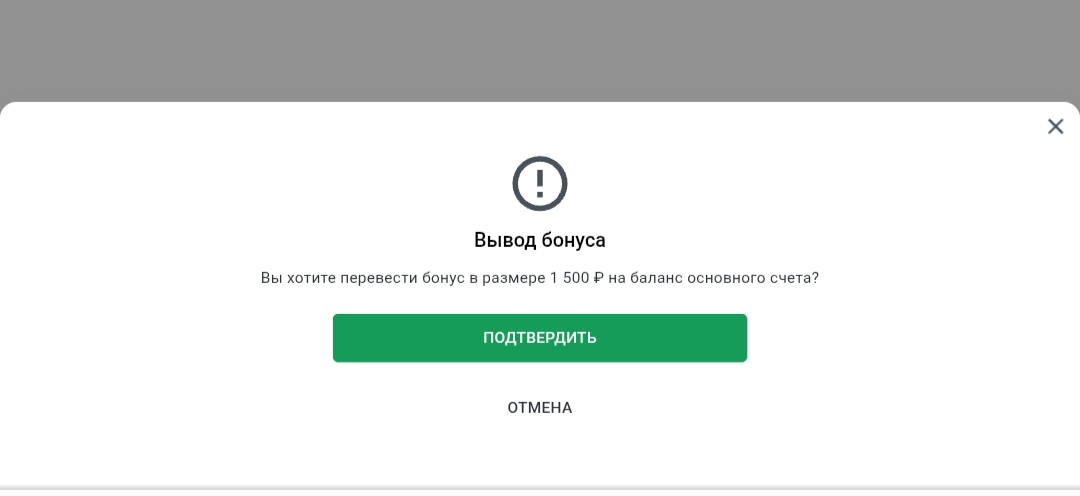Cancel the bonus withdrawal request
Image resolution: width=1080 pixels, height=496 pixels.
(x=540, y=408)
